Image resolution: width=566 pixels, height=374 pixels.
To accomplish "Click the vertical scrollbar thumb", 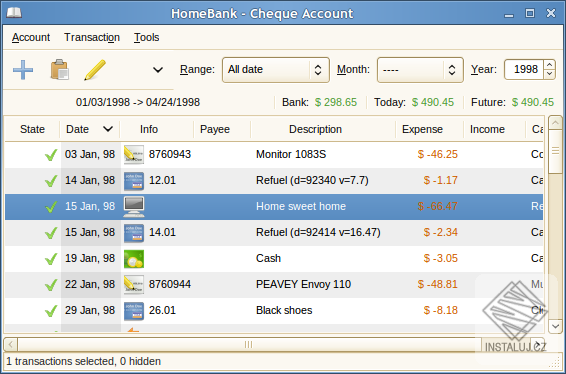I will click(x=555, y=151).
